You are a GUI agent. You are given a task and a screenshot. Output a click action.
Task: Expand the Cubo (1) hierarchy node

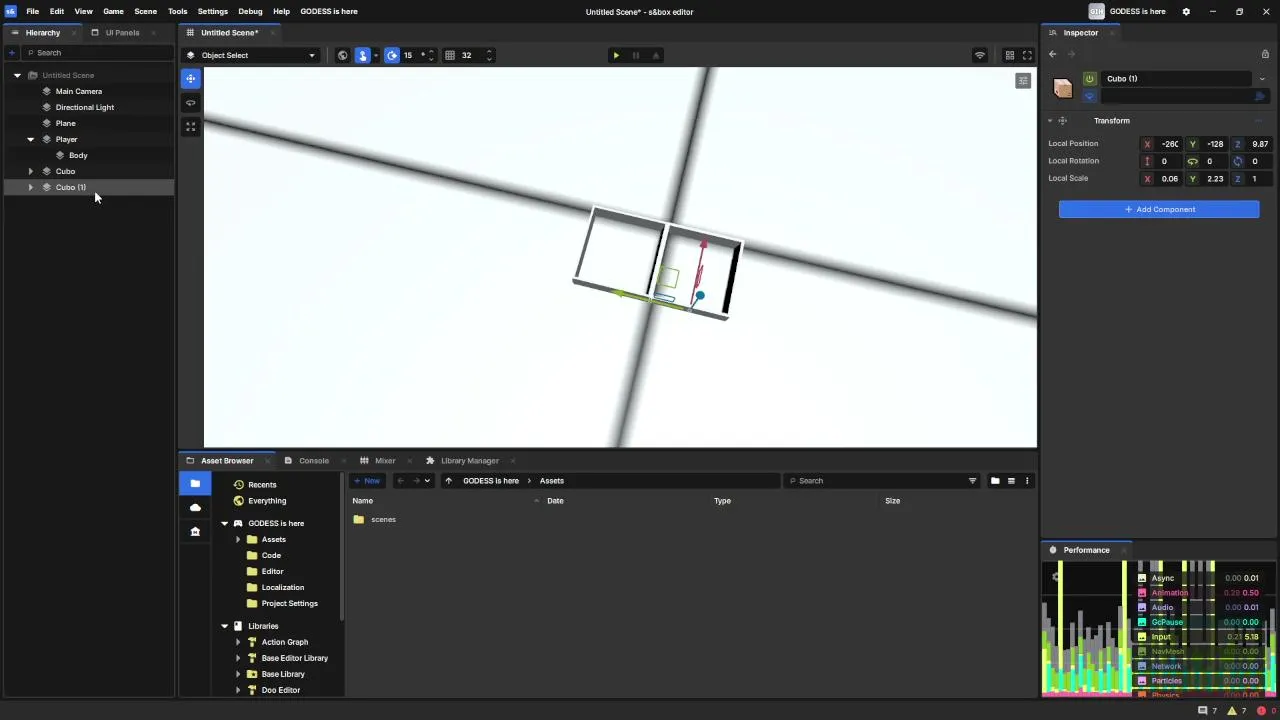tap(30, 187)
